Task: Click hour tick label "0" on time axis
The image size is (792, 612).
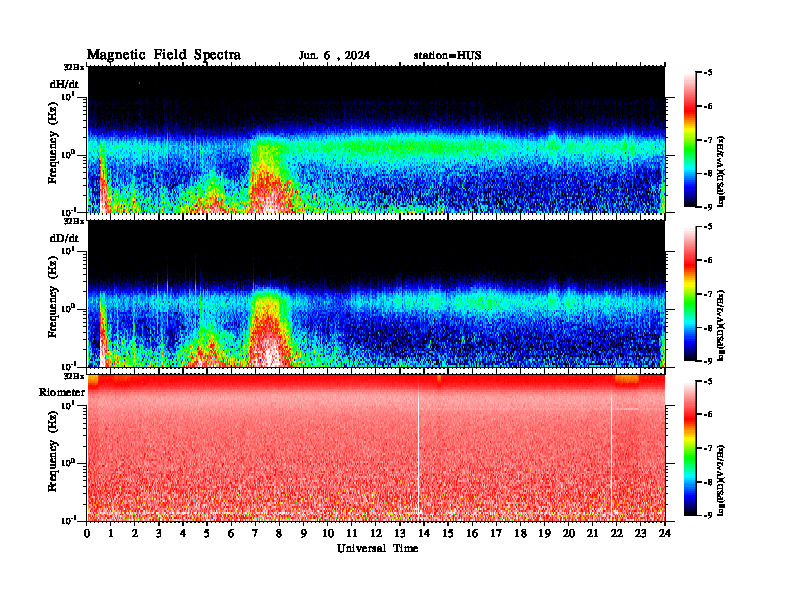Action: 87,534
